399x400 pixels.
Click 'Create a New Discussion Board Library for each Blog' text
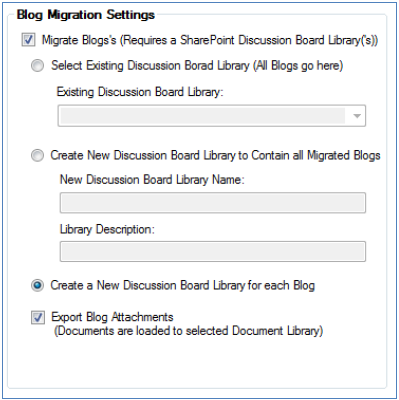(183, 286)
